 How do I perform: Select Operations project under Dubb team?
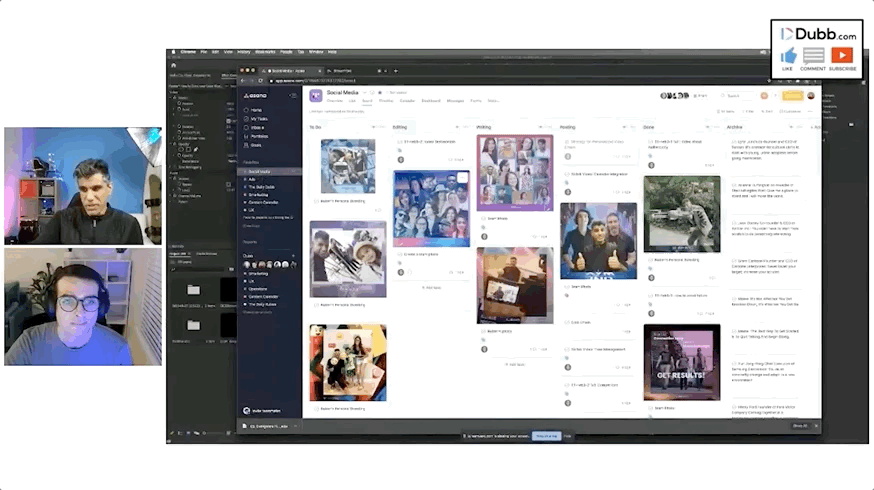pyautogui.click(x=258, y=289)
